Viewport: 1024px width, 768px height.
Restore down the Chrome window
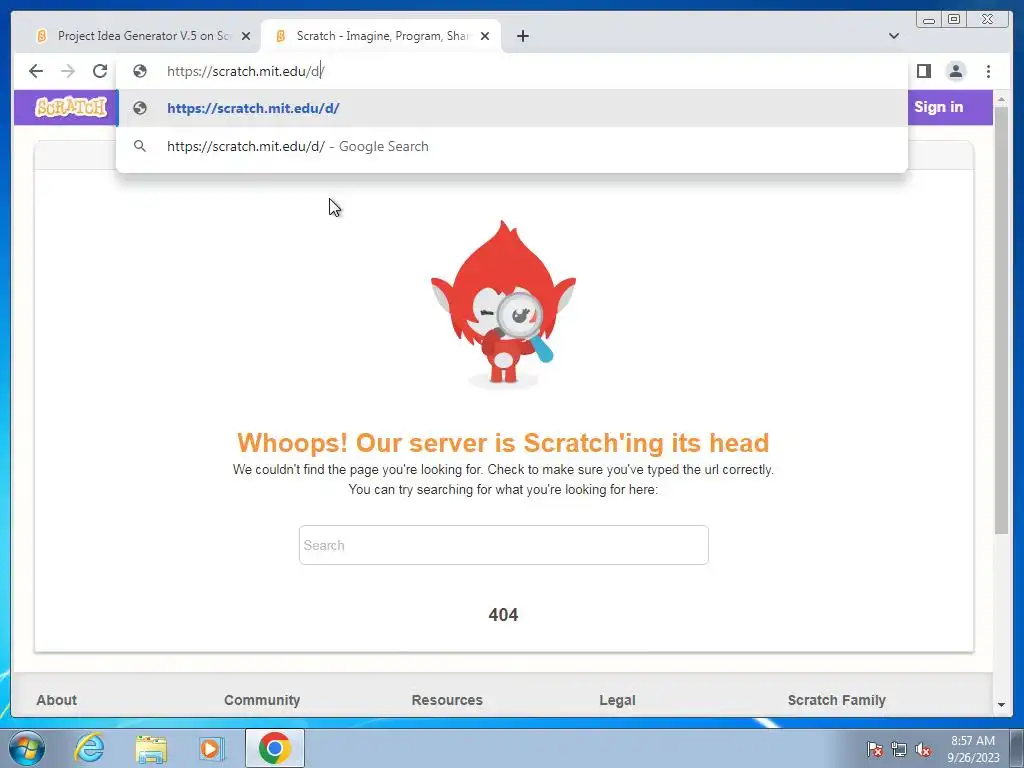click(x=954, y=20)
